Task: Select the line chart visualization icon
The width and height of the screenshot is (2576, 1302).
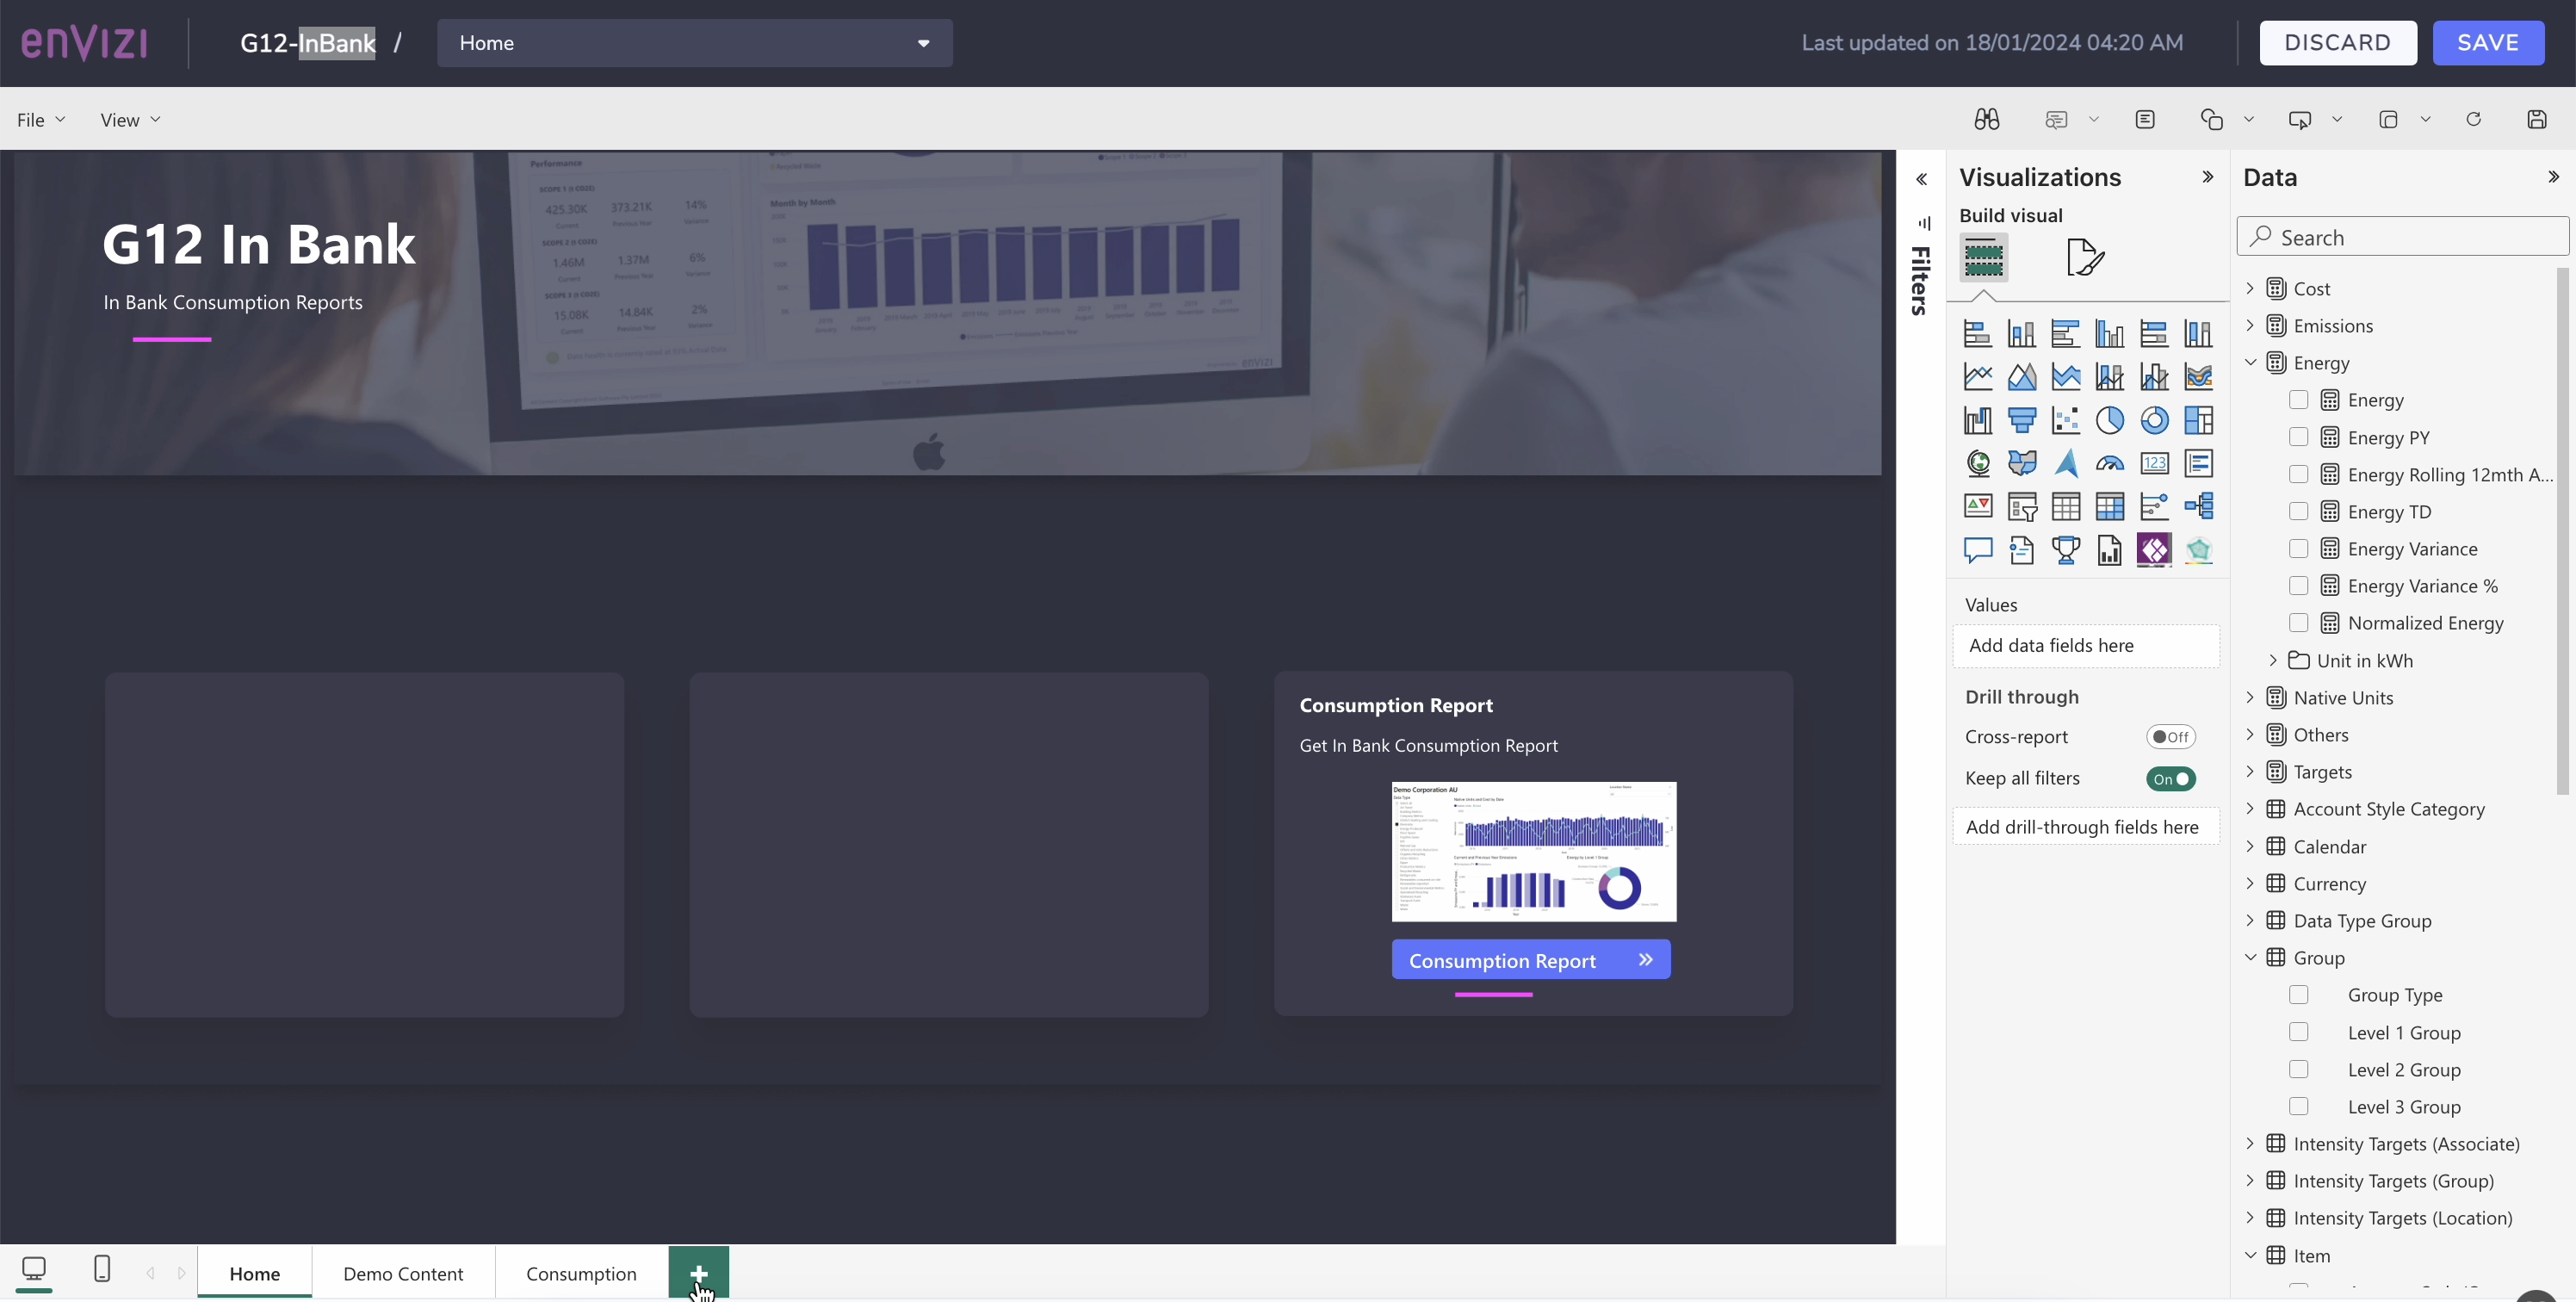Action: pyautogui.click(x=1978, y=377)
